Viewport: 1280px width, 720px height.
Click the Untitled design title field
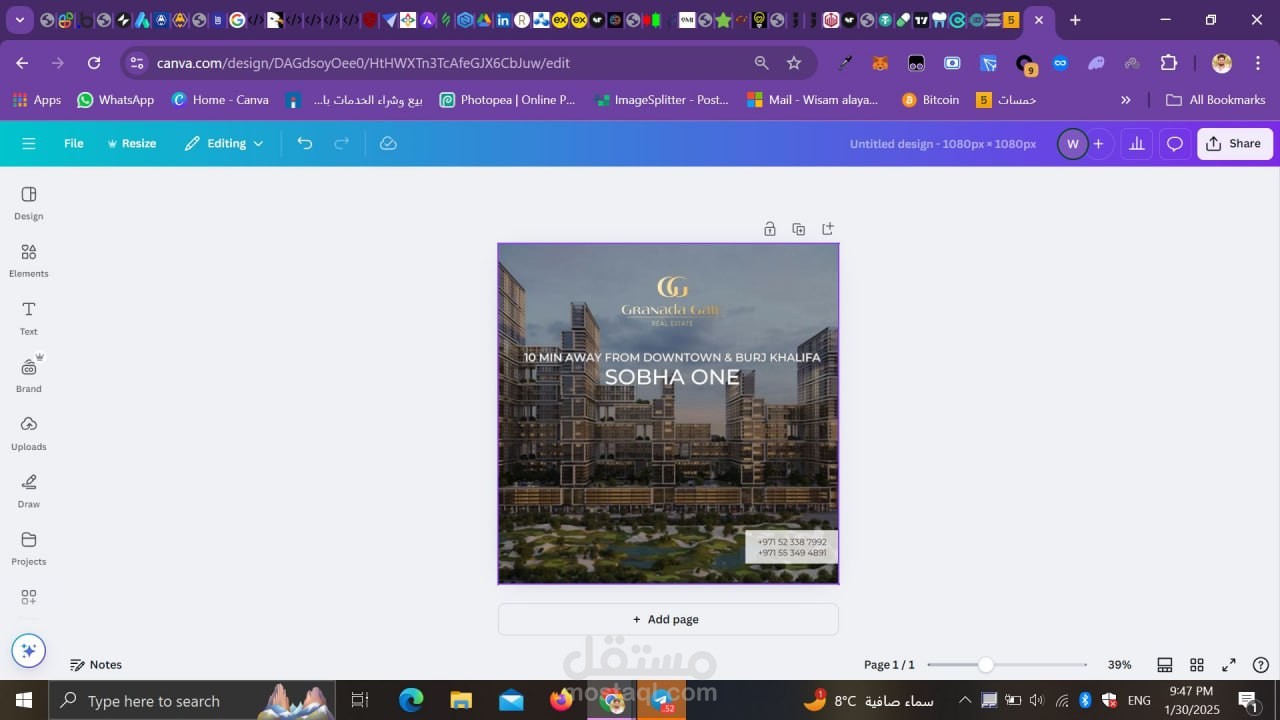tap(943, 144)
